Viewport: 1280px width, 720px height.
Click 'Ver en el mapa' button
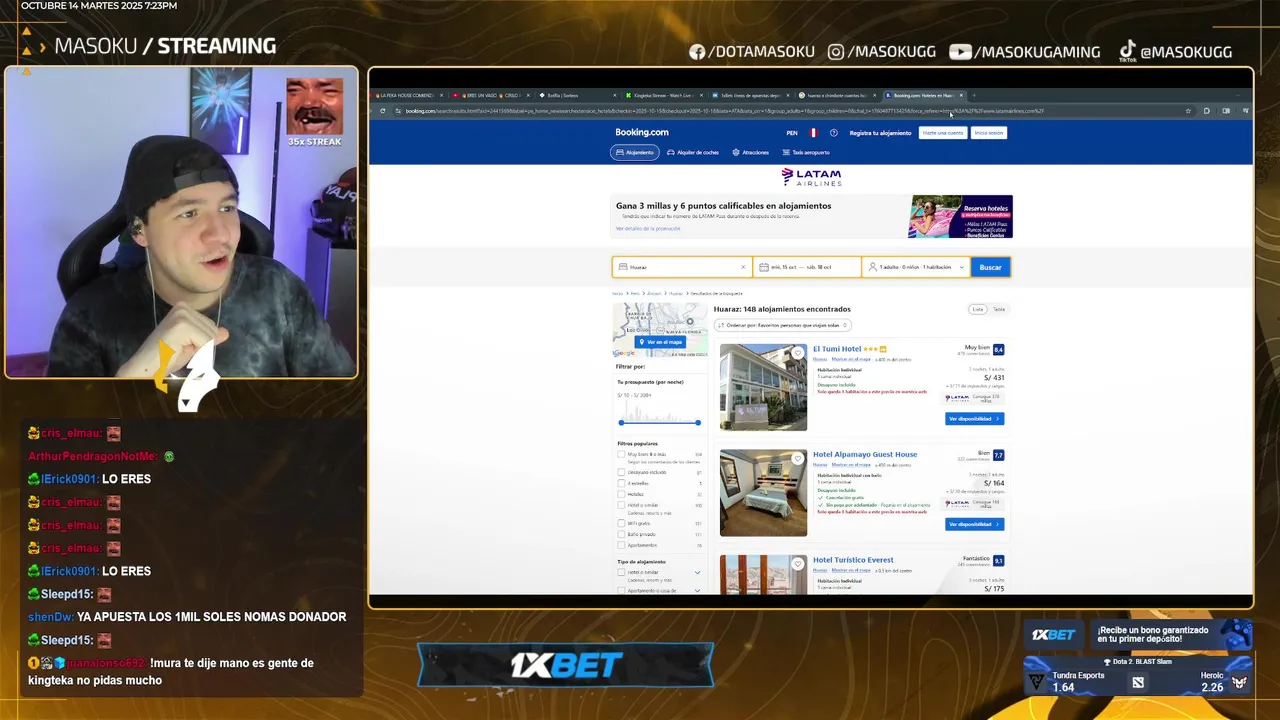tap(660, 342)
